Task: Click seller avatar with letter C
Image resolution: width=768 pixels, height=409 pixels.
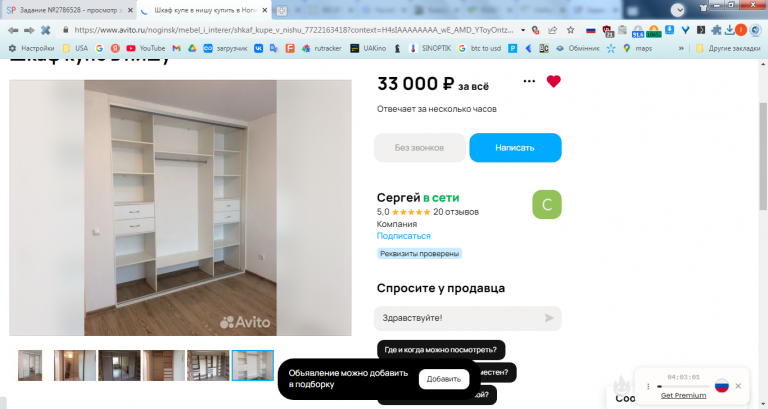Action: 547,204
